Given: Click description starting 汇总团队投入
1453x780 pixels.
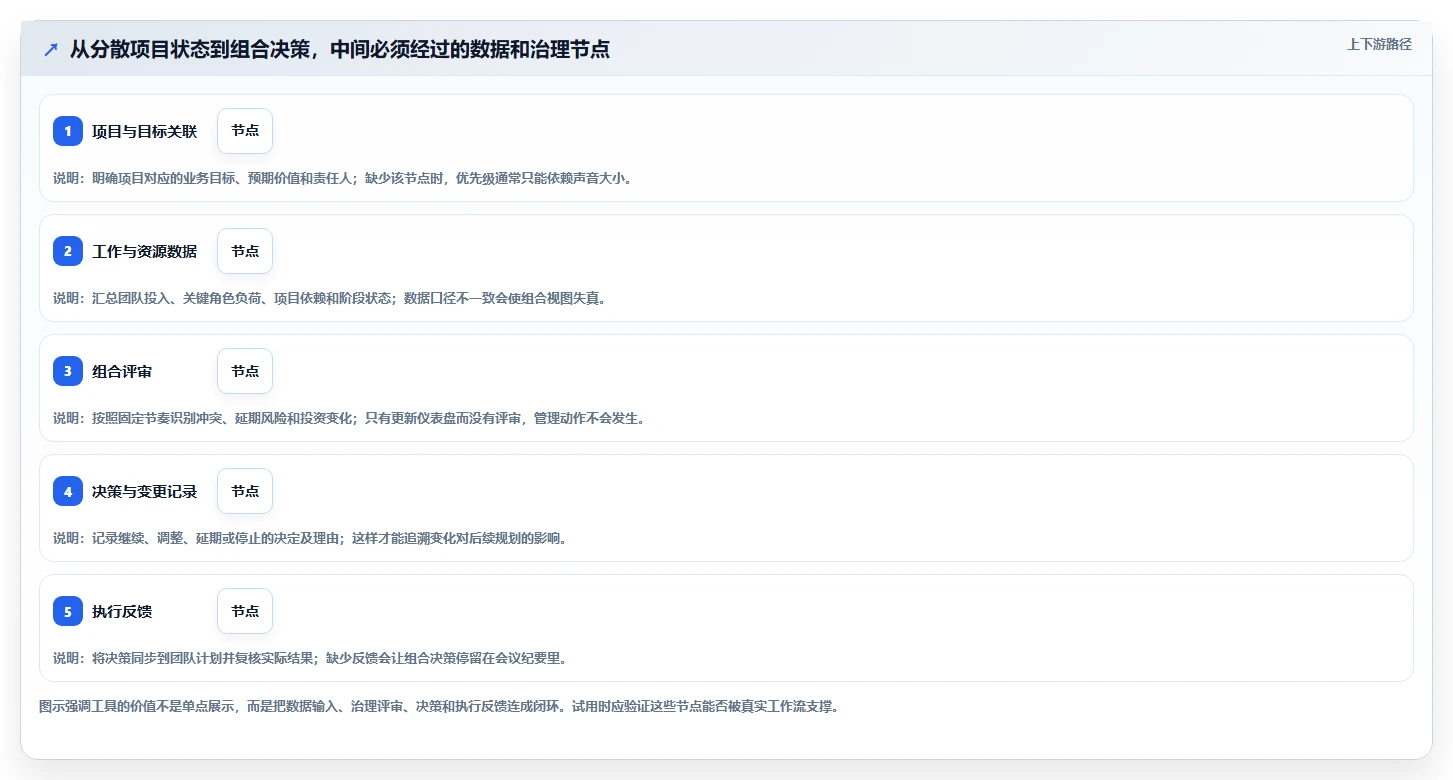Looking at the screenshot, I should (329, 298).
